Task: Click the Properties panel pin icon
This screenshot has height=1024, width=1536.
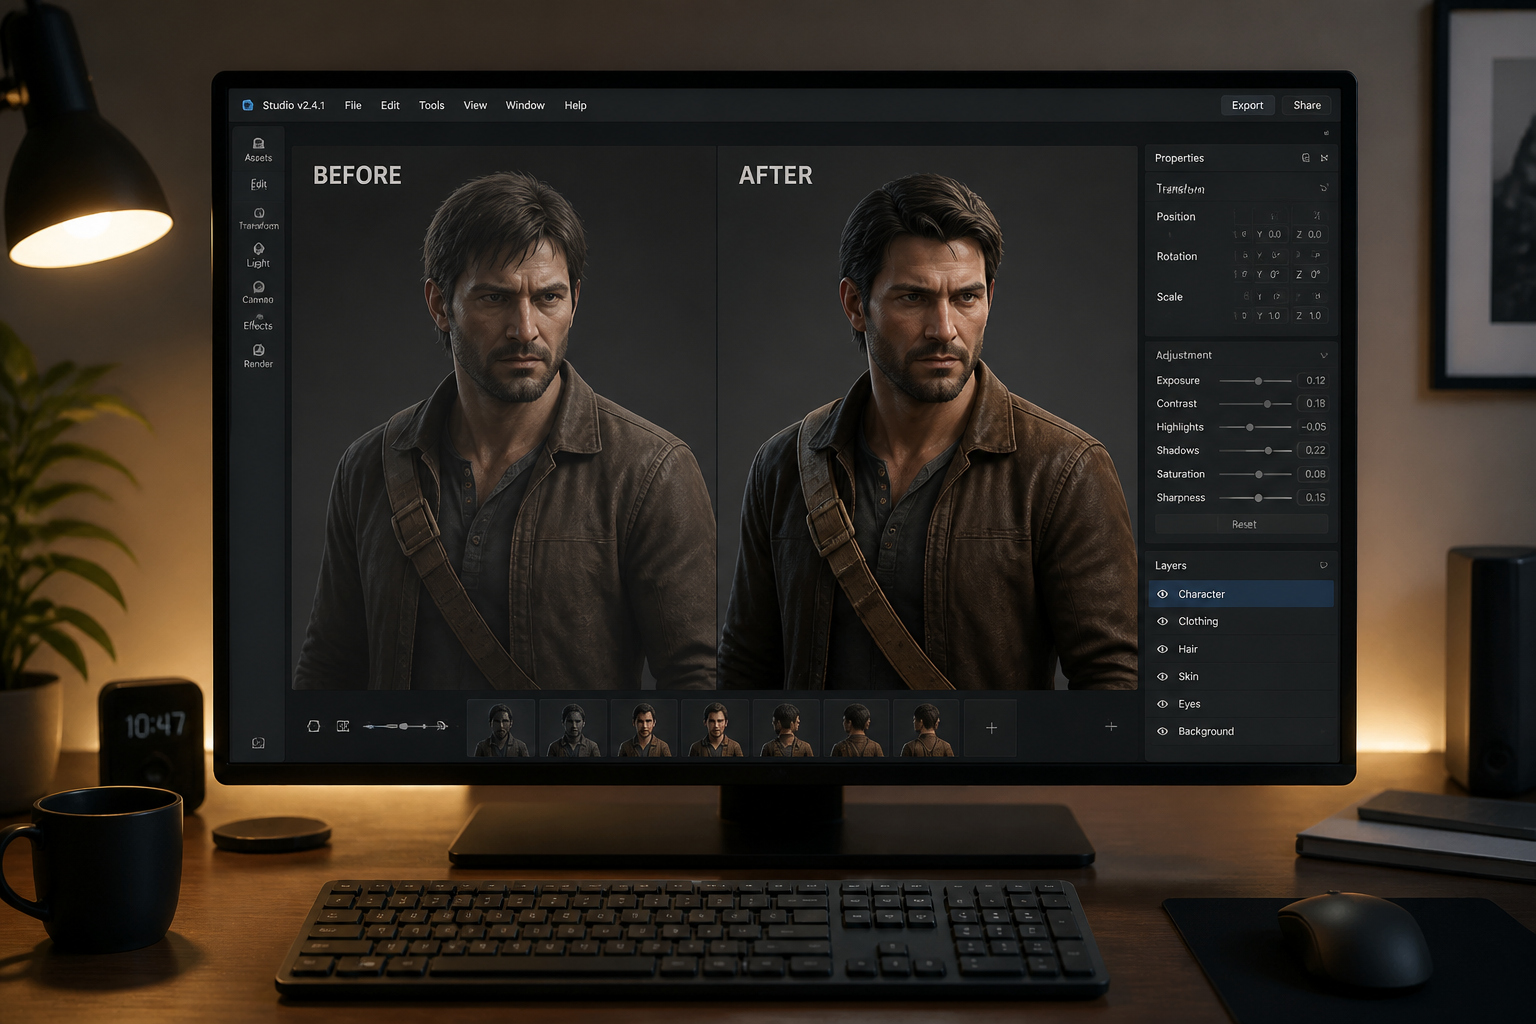Action: (1325, 158)
